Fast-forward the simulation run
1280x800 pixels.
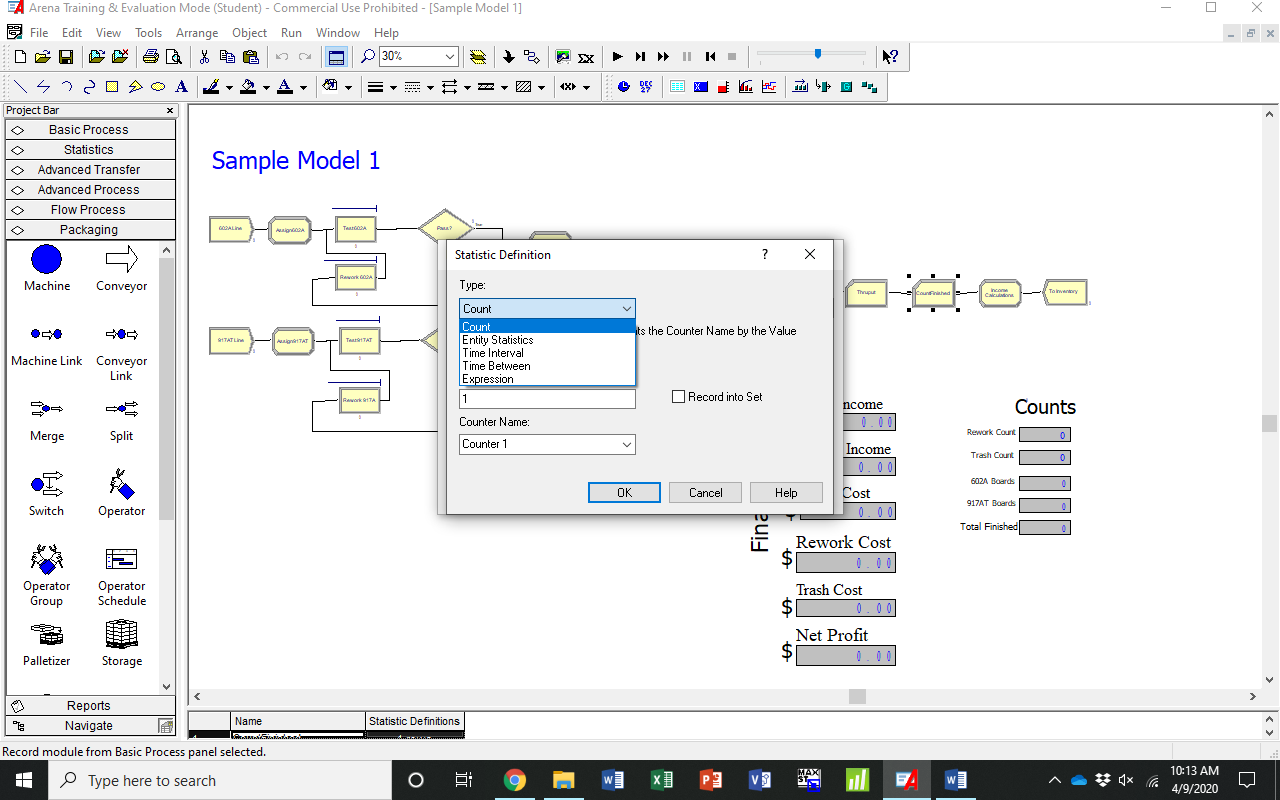(663, 57)
